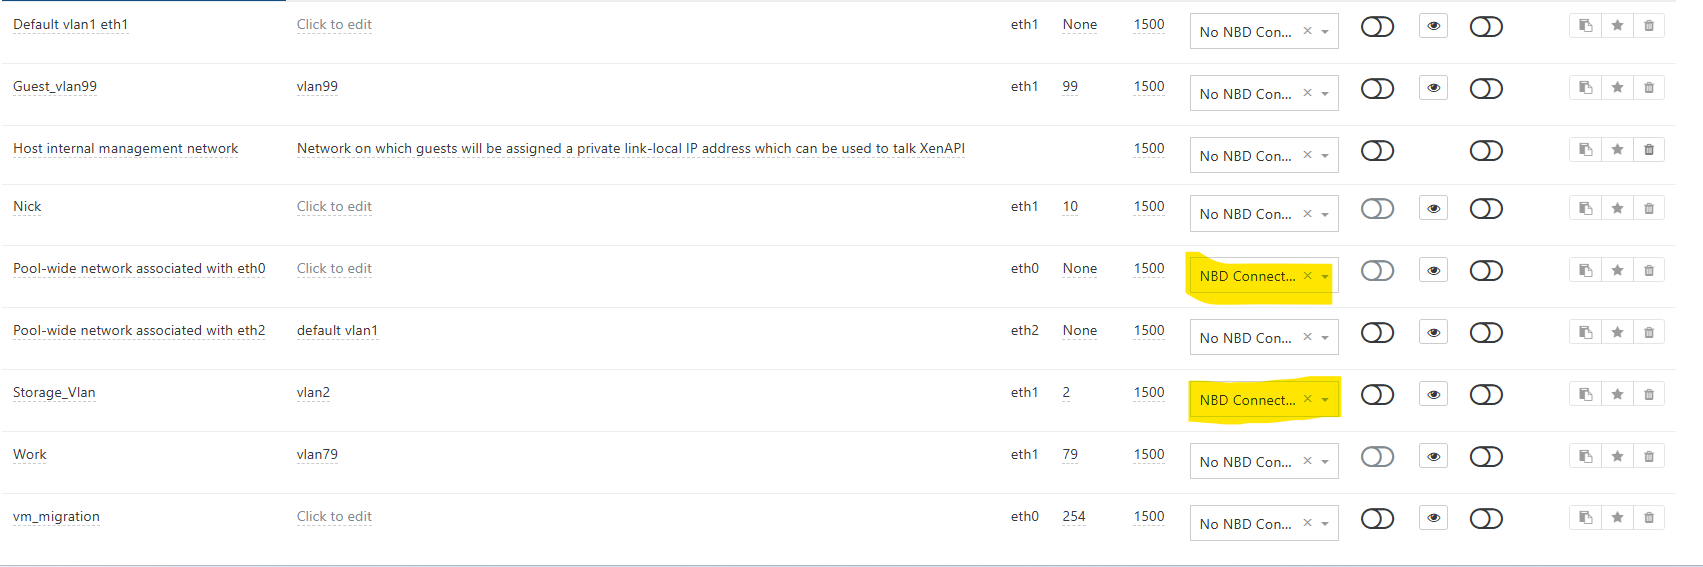Flip Storage_Vlan toggle beside the NBD dropdown
Screen dimensions: 1703x567
click(x=1377, y=395)
